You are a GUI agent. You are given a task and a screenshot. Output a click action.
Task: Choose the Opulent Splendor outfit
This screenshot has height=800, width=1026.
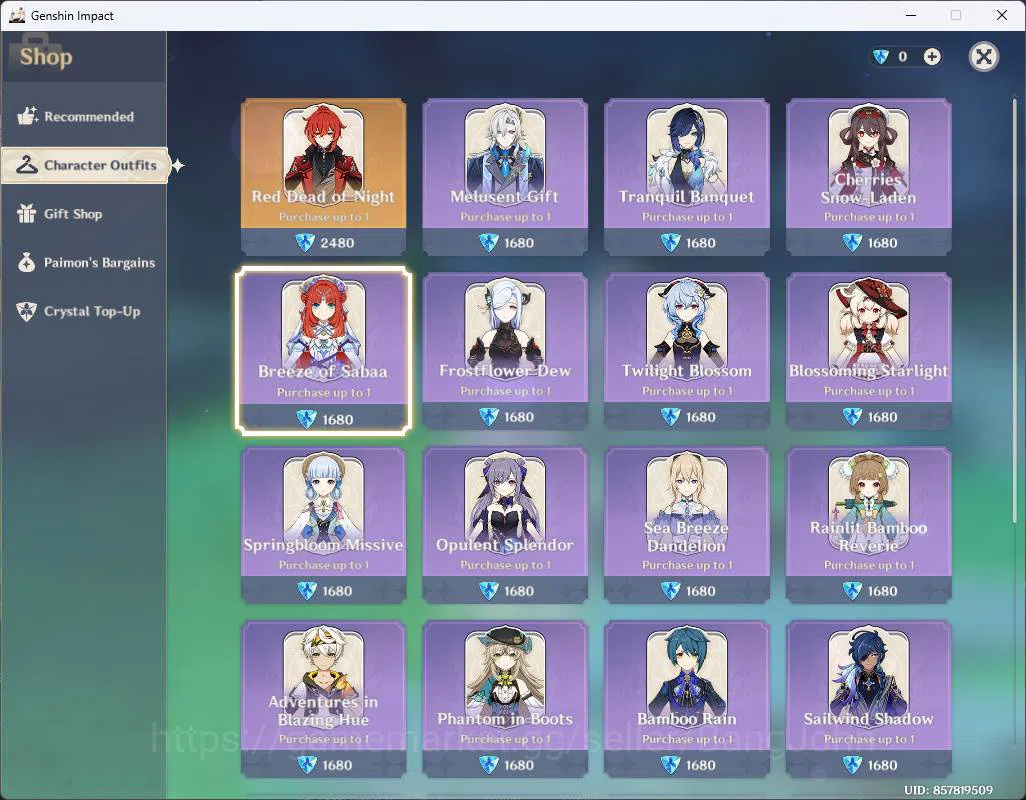coord(505,525)
